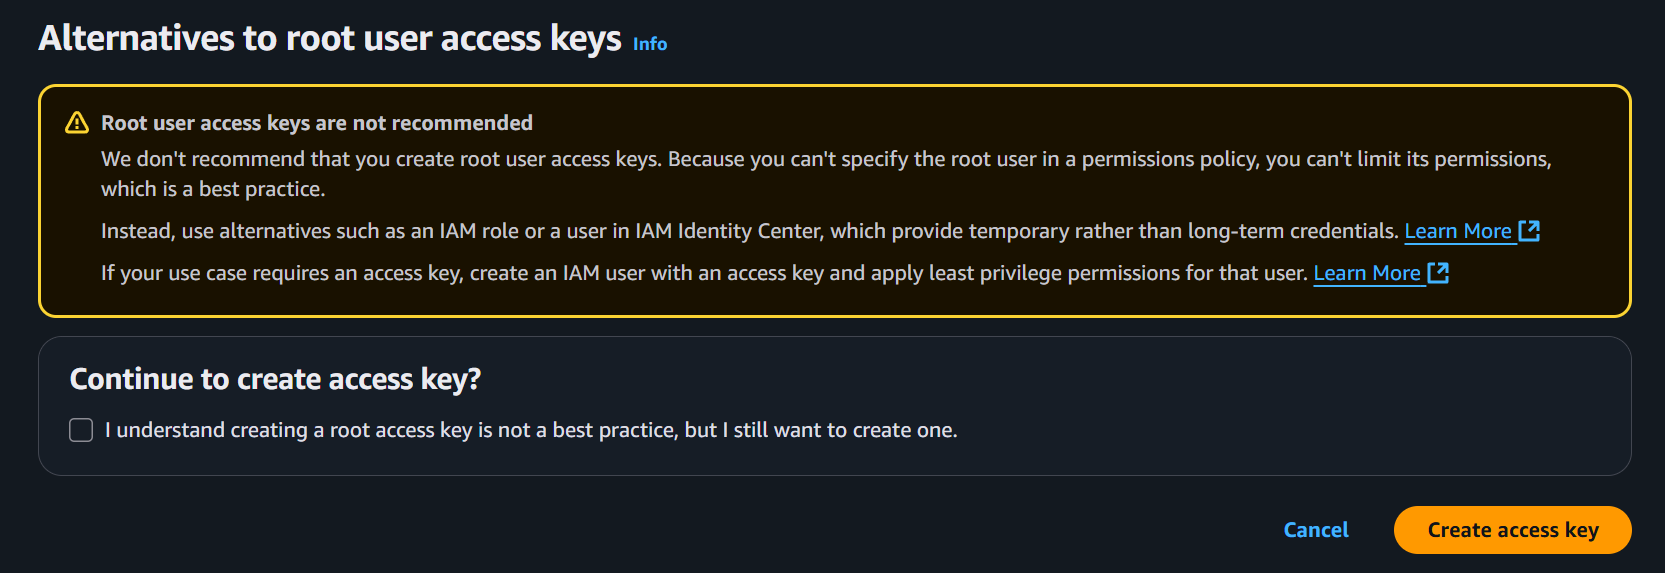Open Learn More about temporary credentials
The width and height of the screenshot is (1665, 573).
(1458, 231)
